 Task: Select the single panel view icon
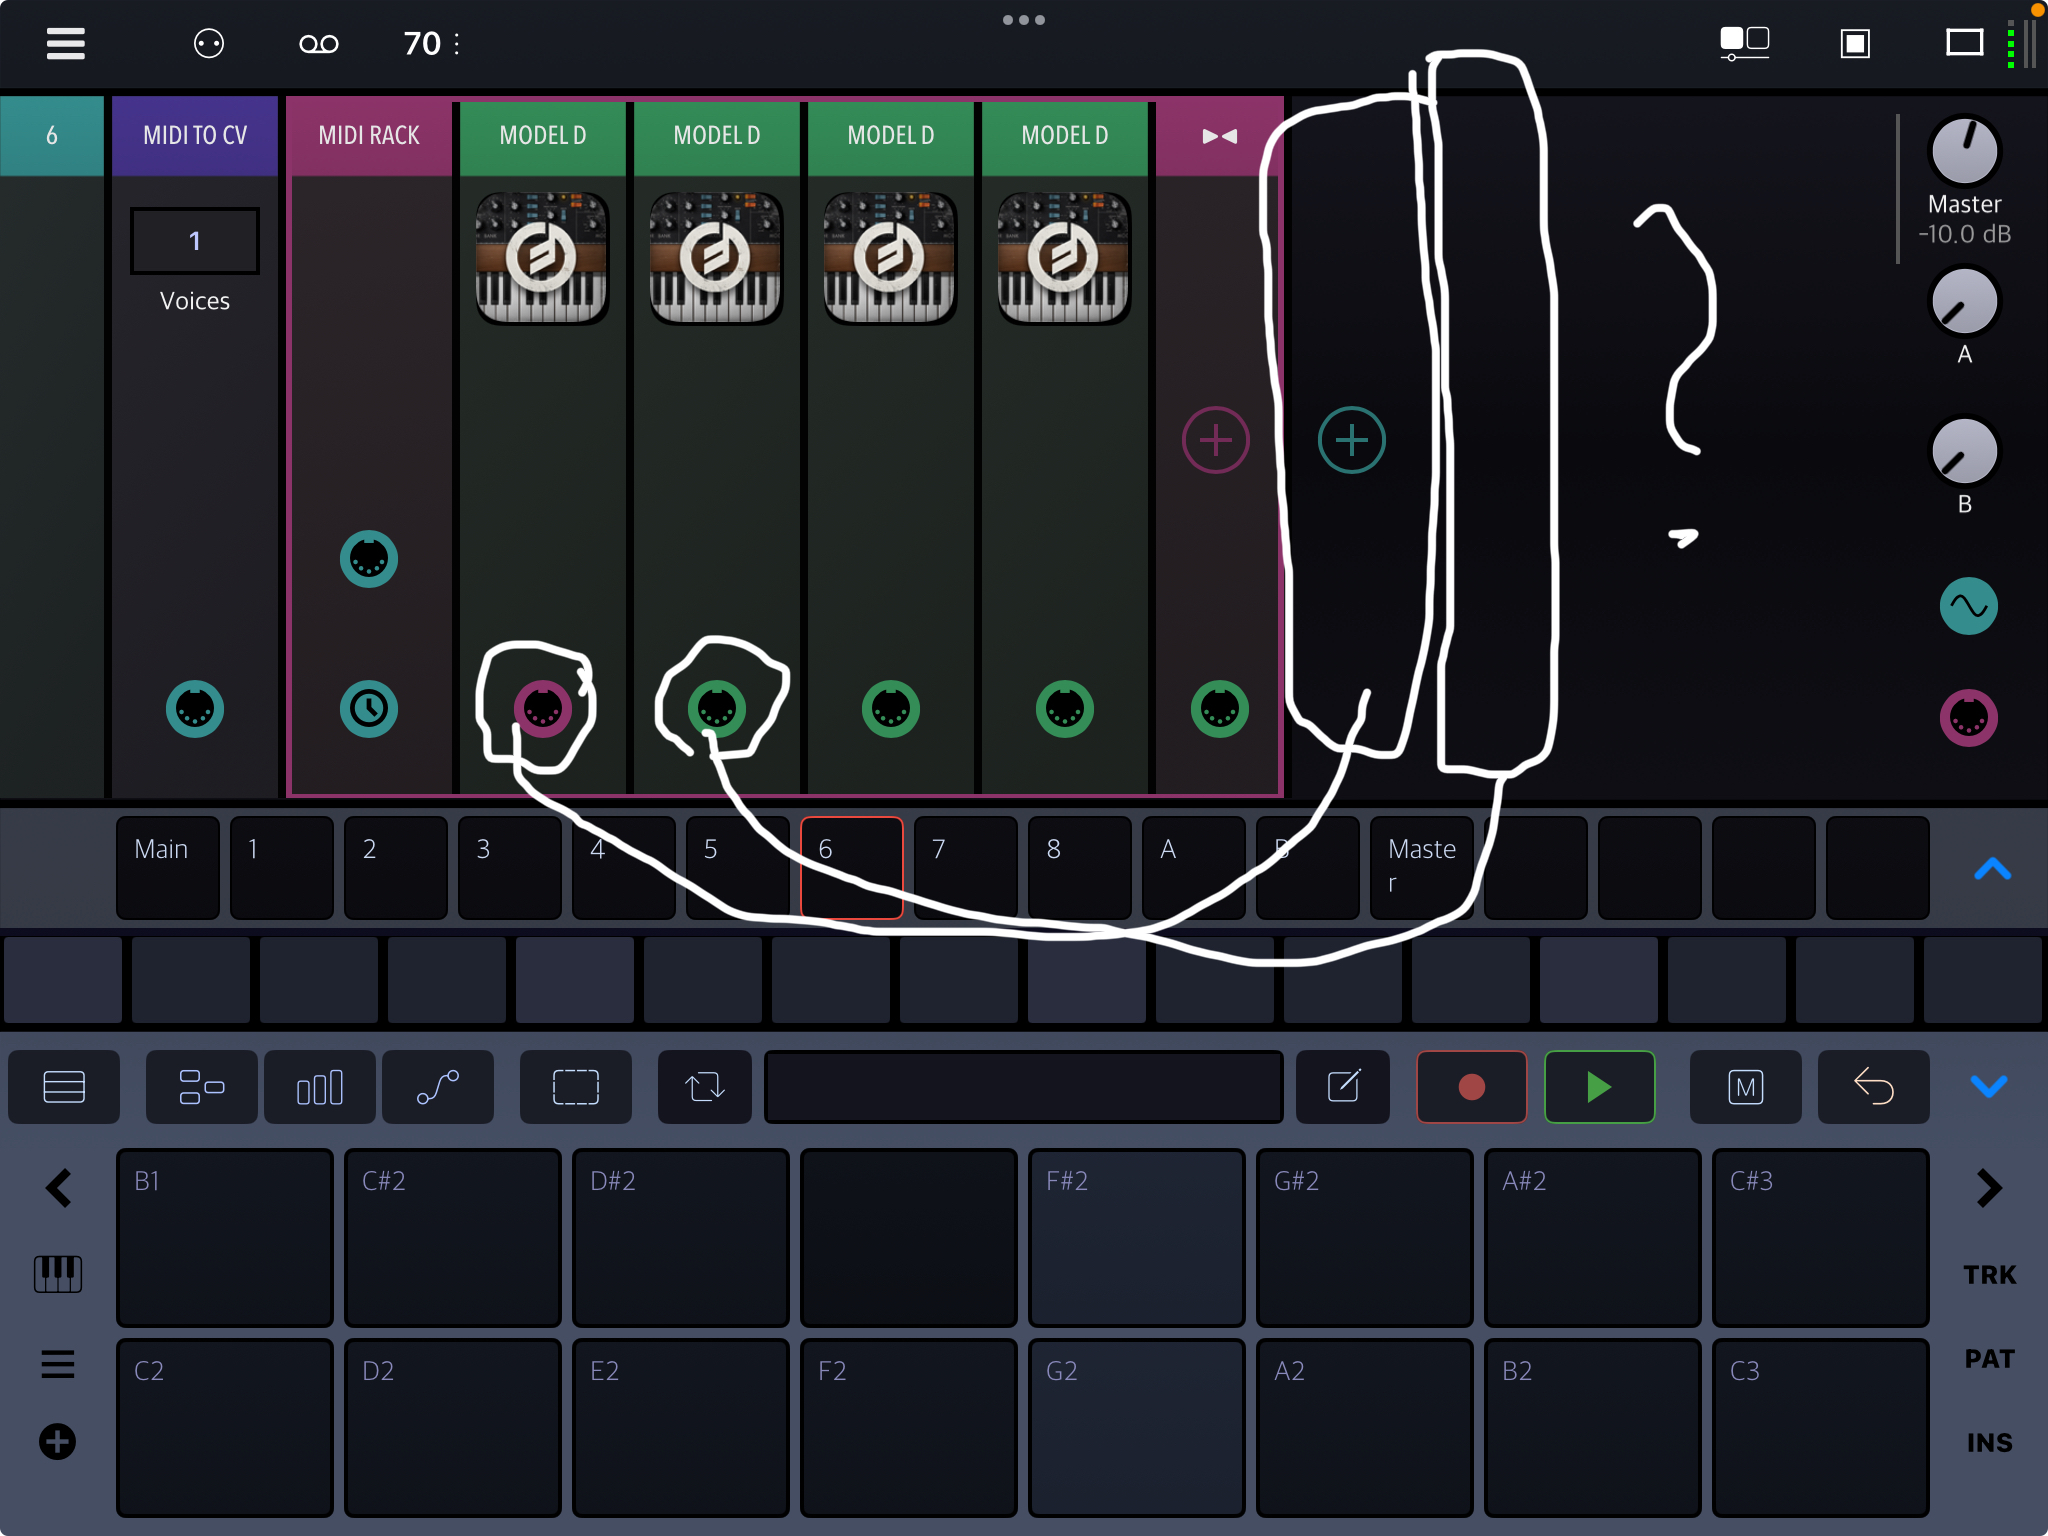tap(1855, 44)
